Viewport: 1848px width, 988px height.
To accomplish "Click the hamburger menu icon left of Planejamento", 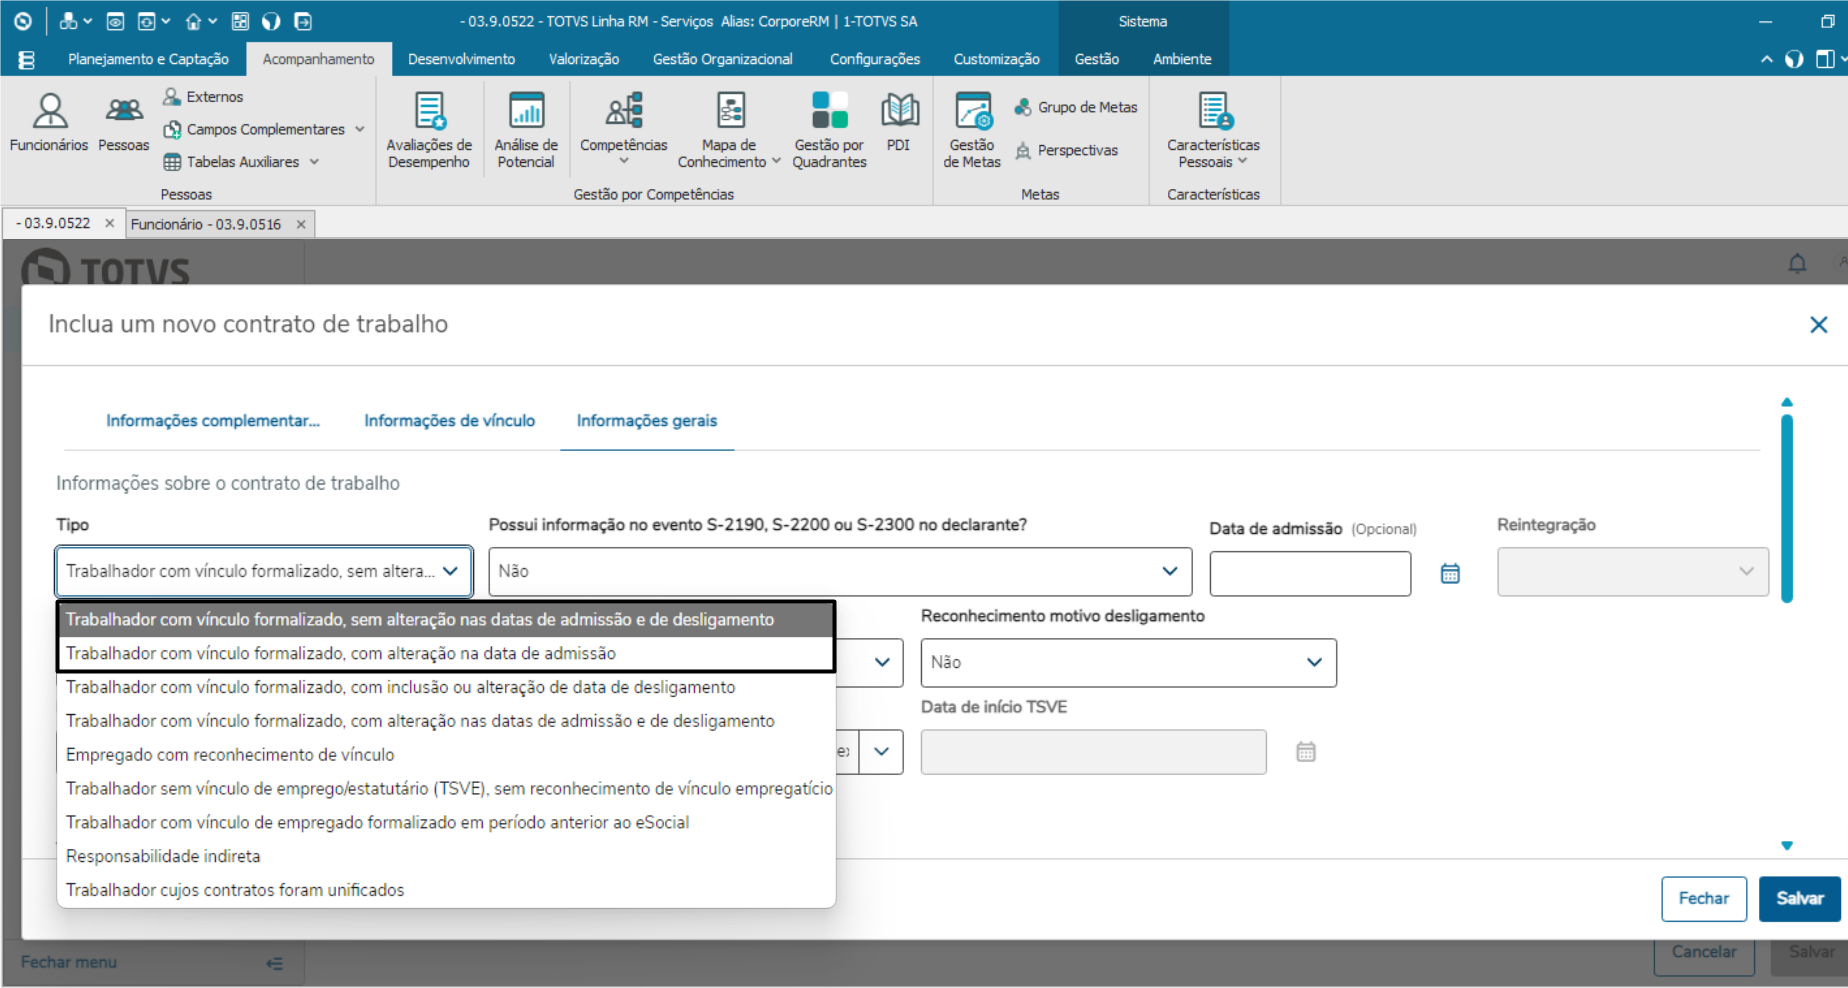I will click(x=27, y=59).
